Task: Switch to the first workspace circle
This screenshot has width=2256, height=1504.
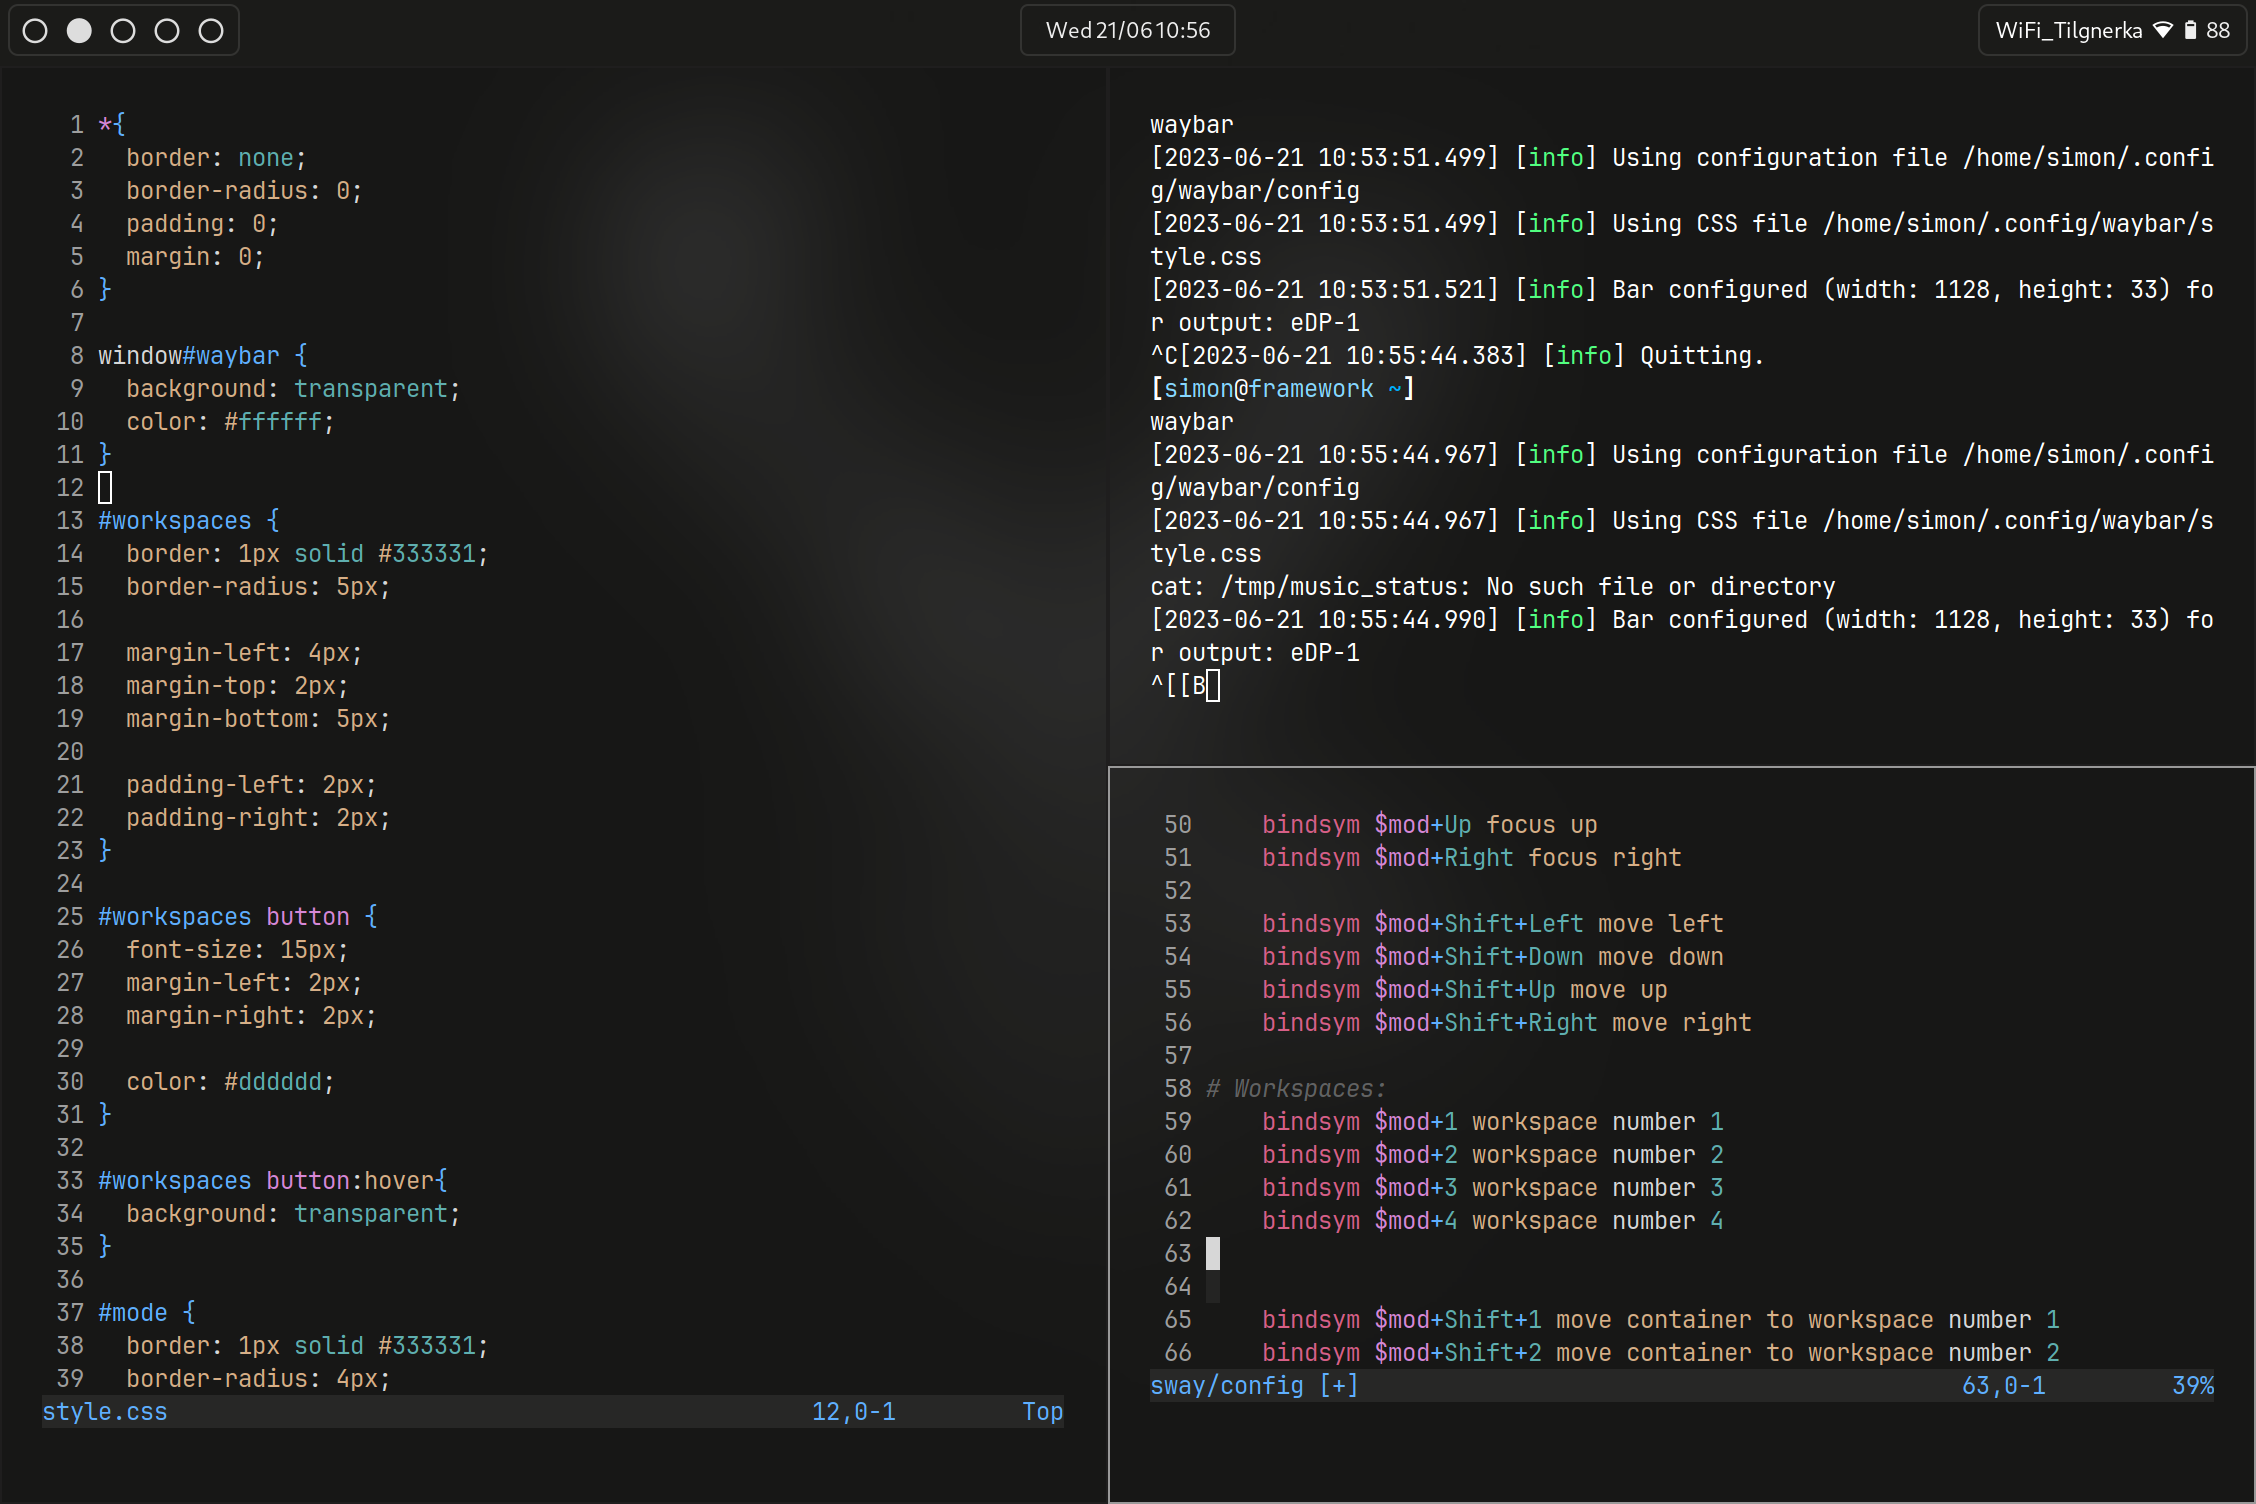Action: 35,31
